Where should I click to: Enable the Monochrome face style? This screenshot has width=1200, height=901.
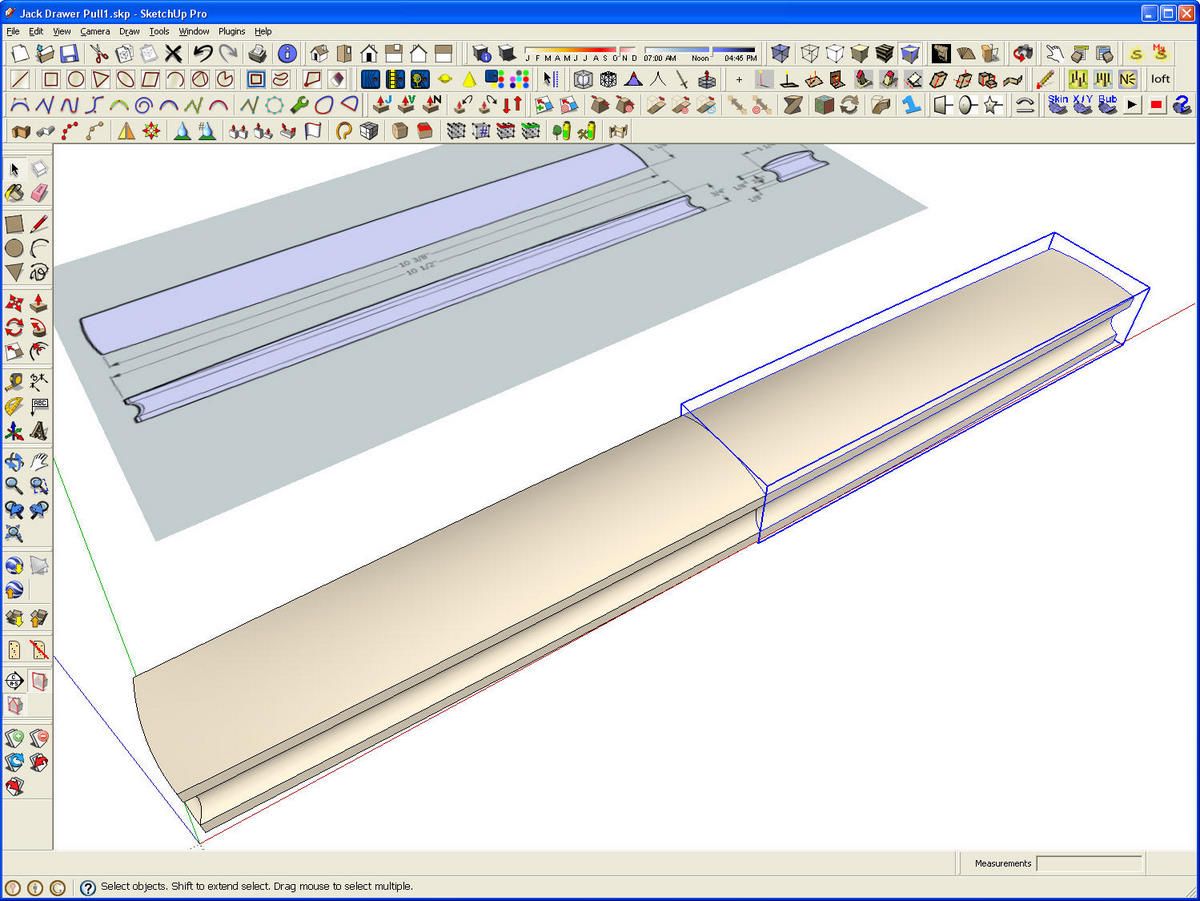910,53
